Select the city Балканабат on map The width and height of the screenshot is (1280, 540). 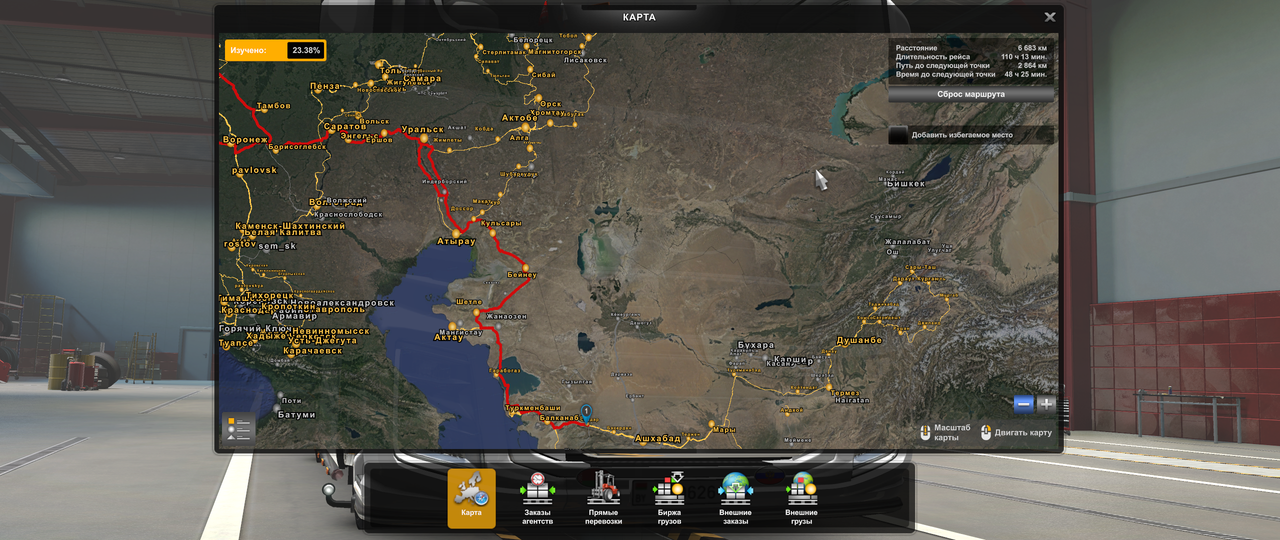[x=558, y=418]
